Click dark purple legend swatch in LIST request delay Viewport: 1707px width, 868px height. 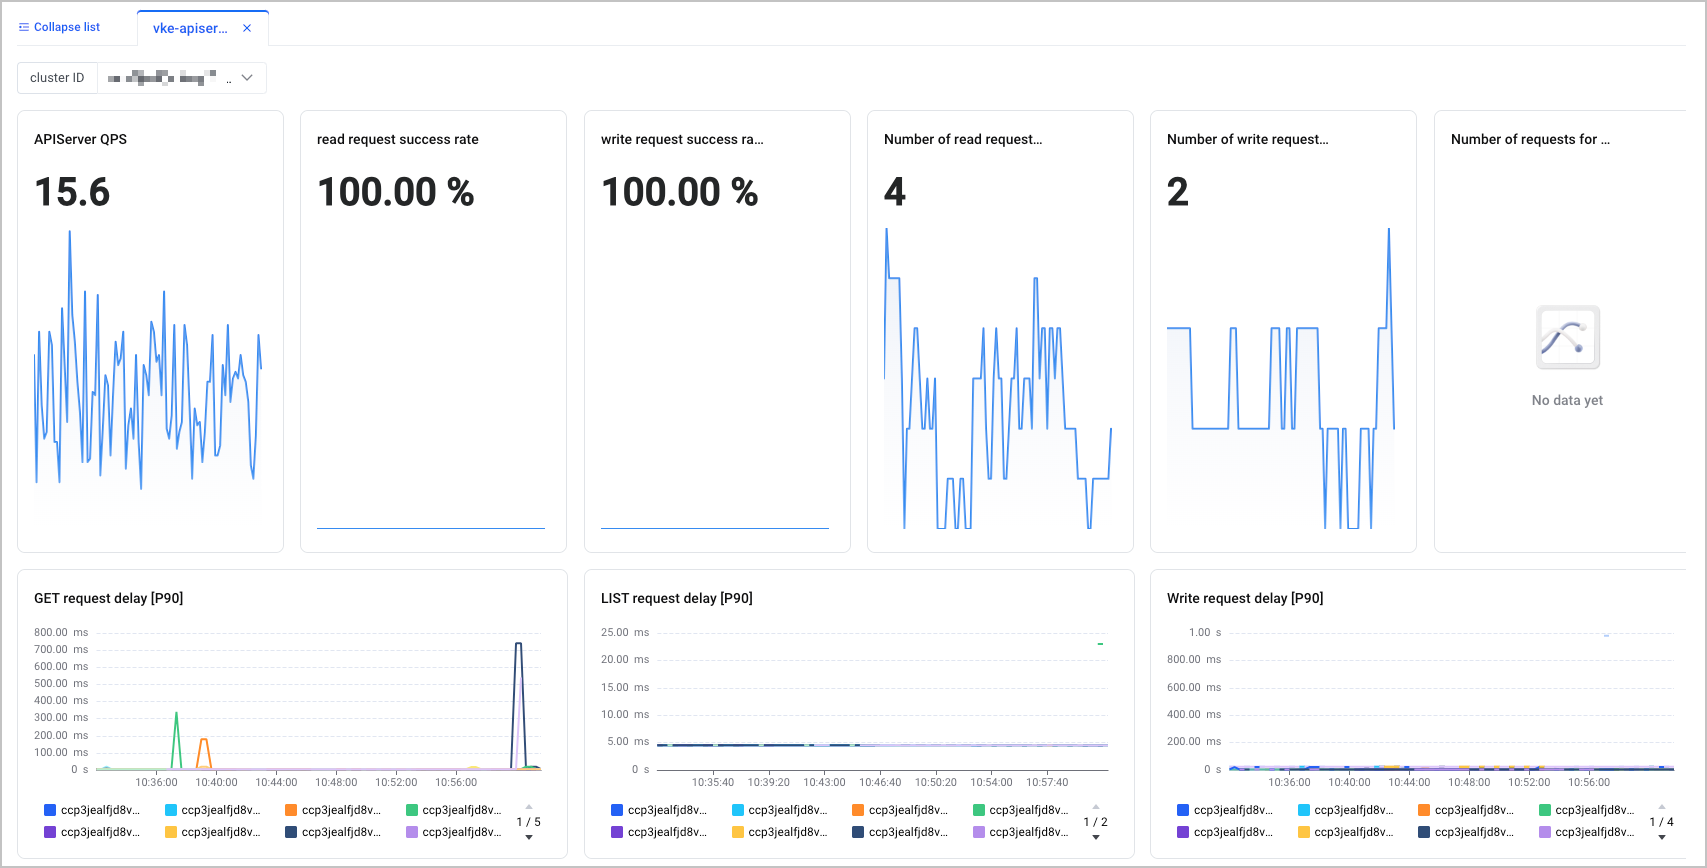pos(617,832)
